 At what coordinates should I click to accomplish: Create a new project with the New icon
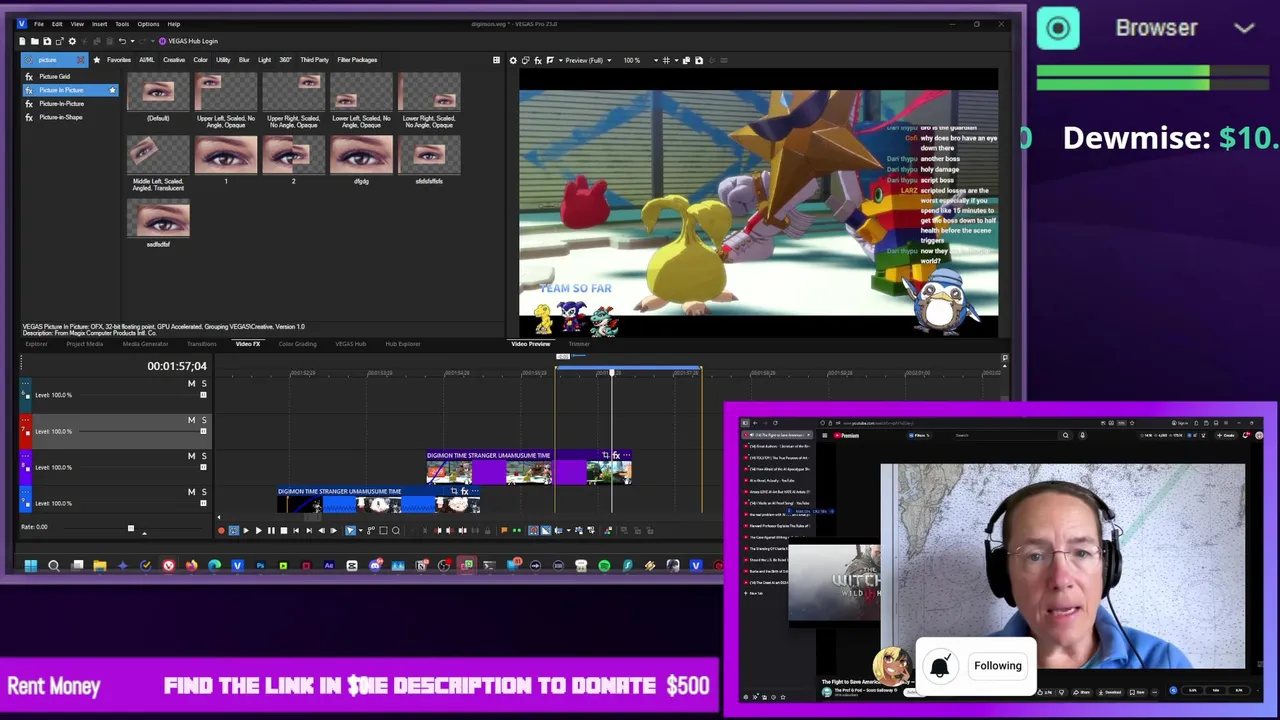pyautogui.click(x=23, y=41)
